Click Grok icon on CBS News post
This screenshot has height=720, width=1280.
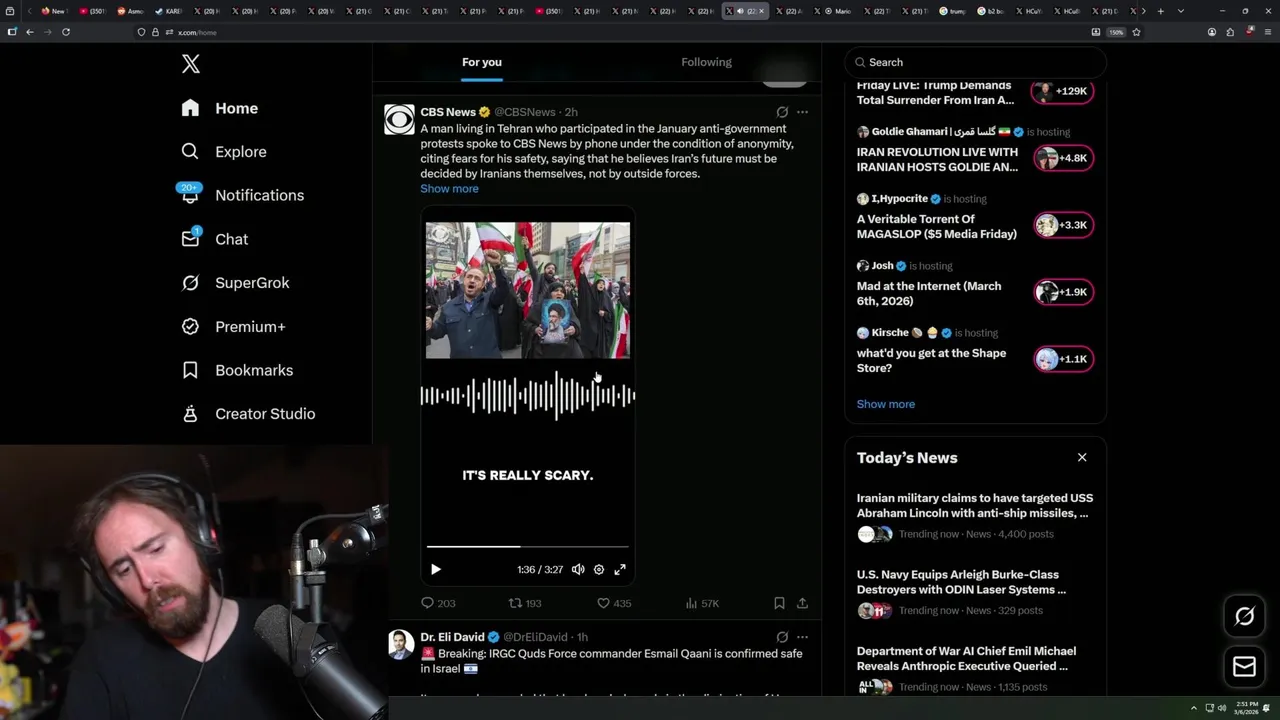782,112
